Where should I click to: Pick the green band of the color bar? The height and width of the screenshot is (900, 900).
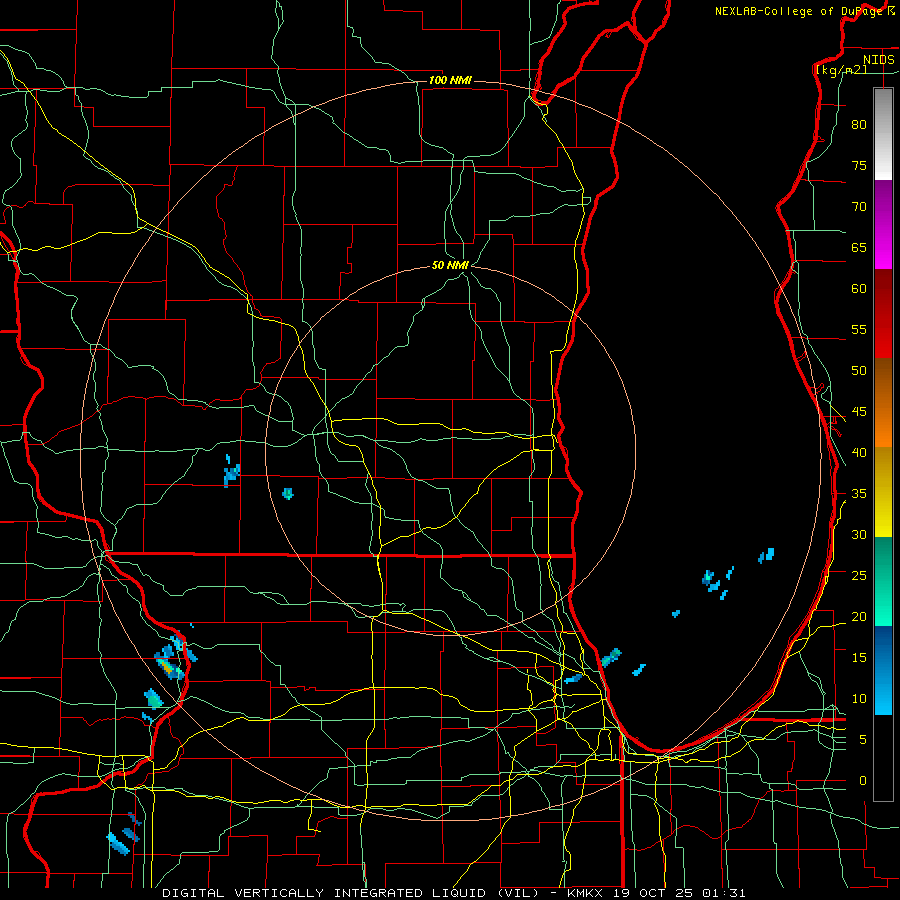click(x=883, y=581)
